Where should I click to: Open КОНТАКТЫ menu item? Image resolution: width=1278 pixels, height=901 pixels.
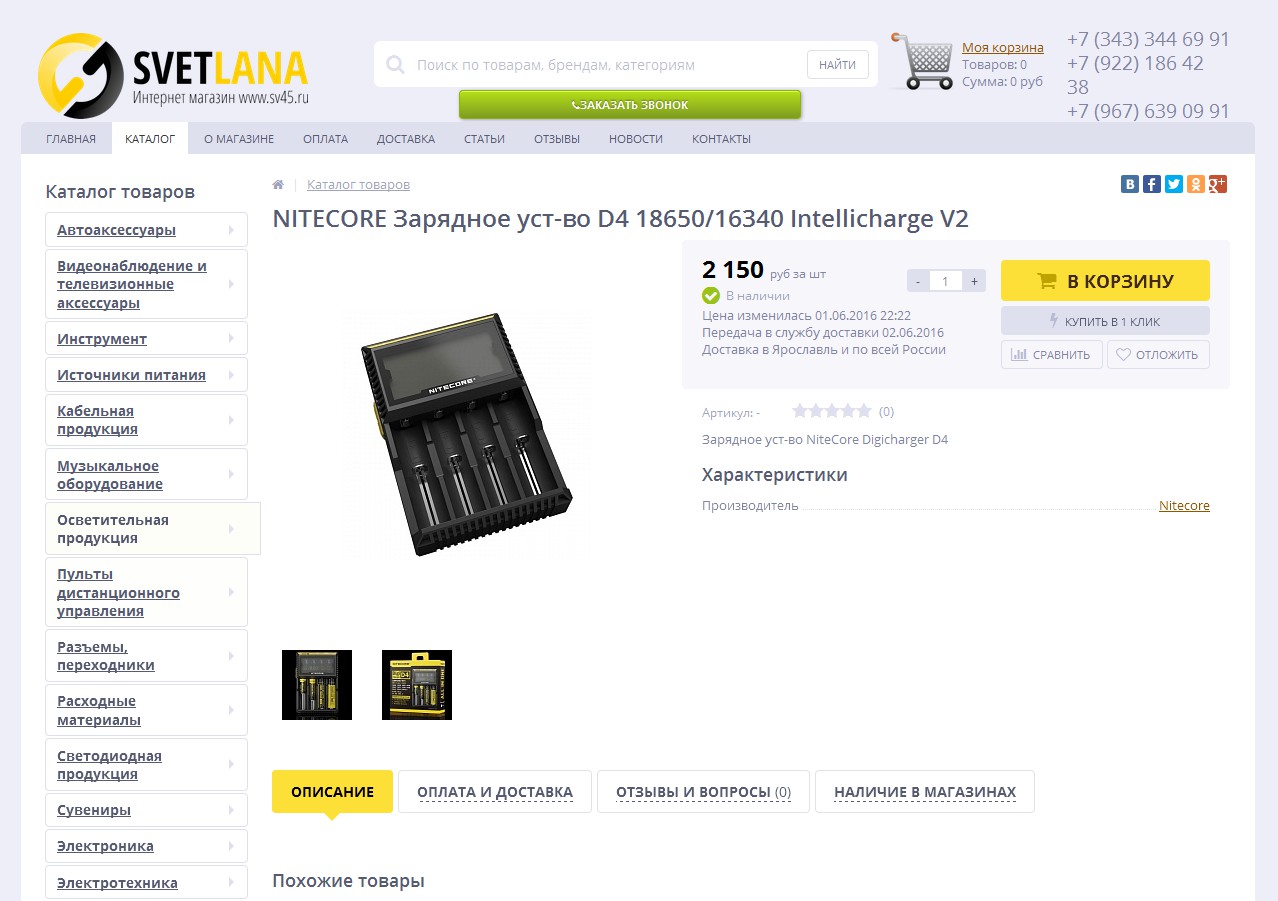[x=721, y=139]
